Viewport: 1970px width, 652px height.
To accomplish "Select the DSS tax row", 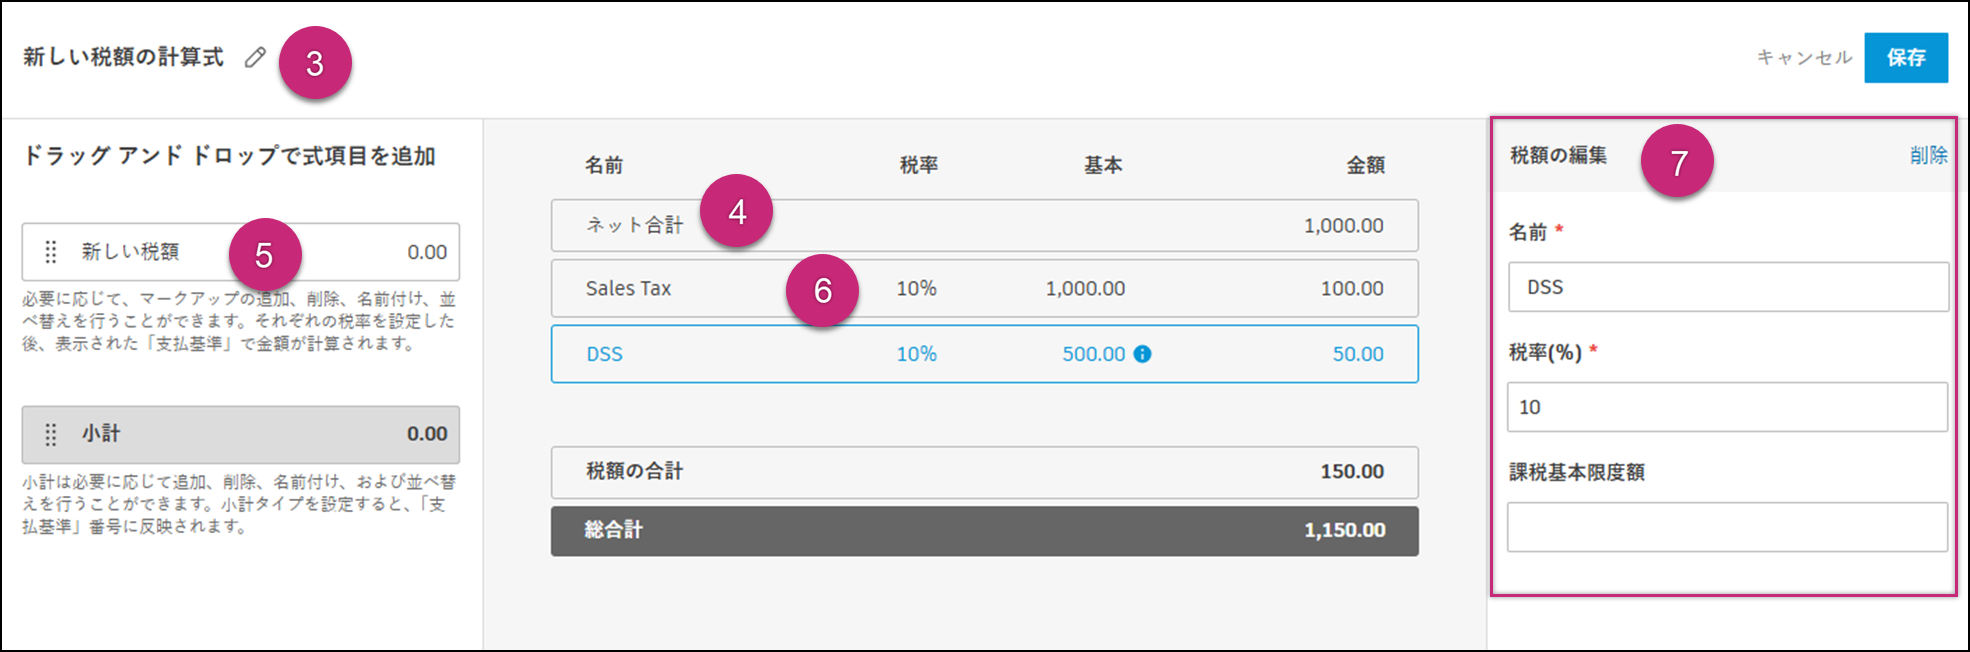I will [984, 354].
